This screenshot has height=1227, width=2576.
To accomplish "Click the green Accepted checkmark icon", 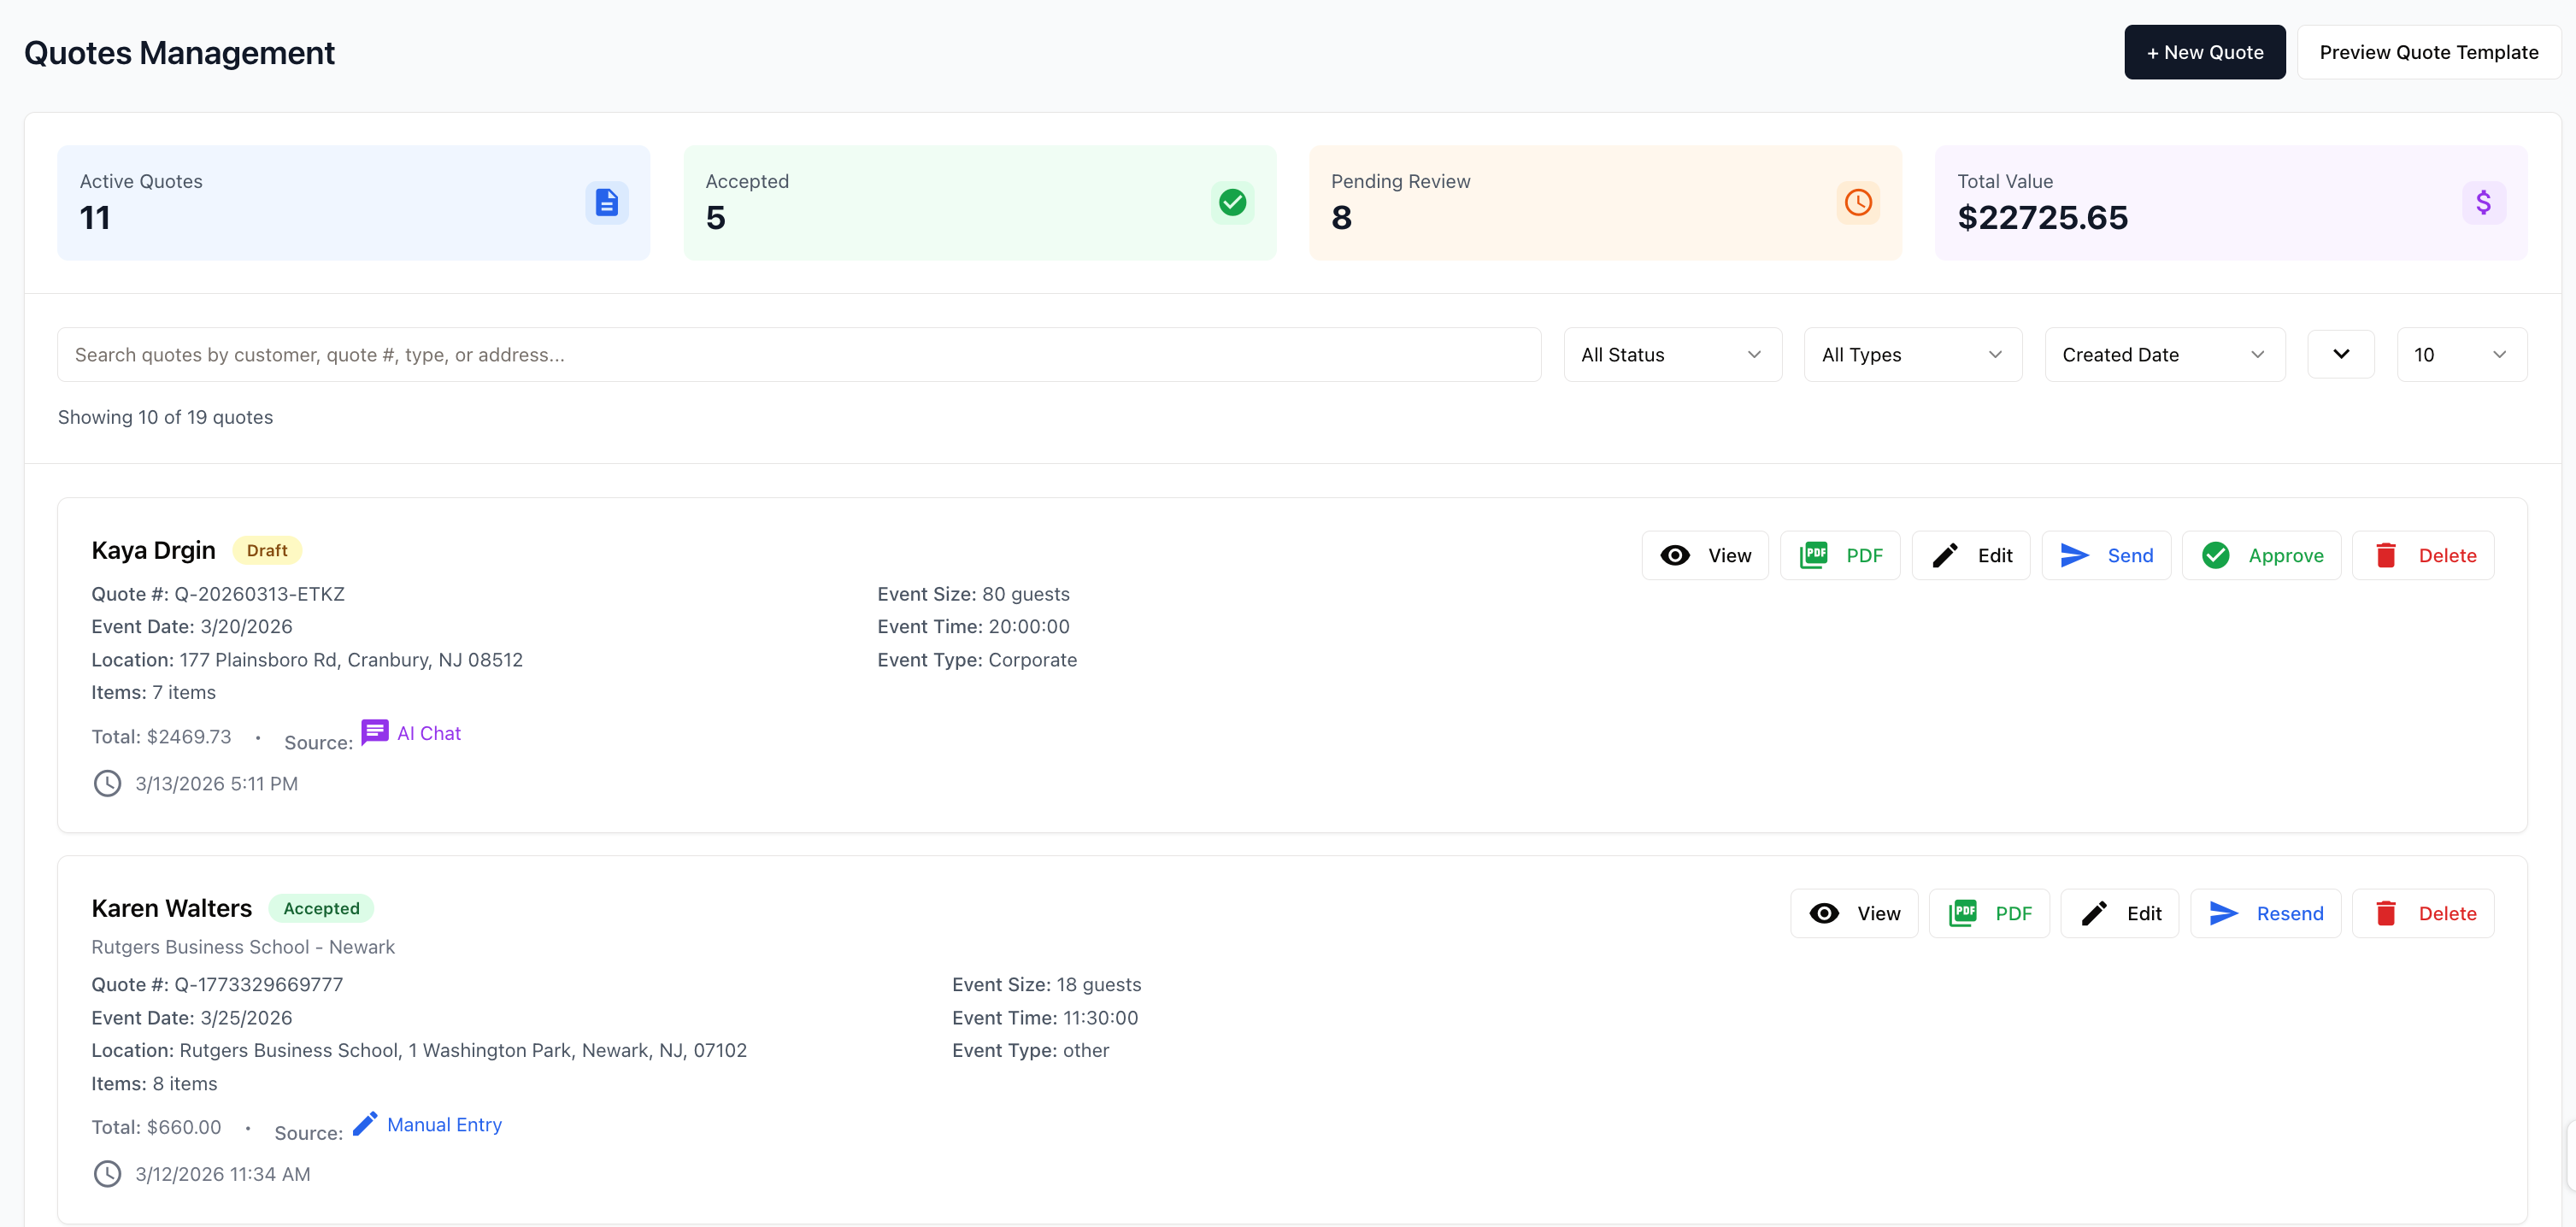I will click(1232, 203).
